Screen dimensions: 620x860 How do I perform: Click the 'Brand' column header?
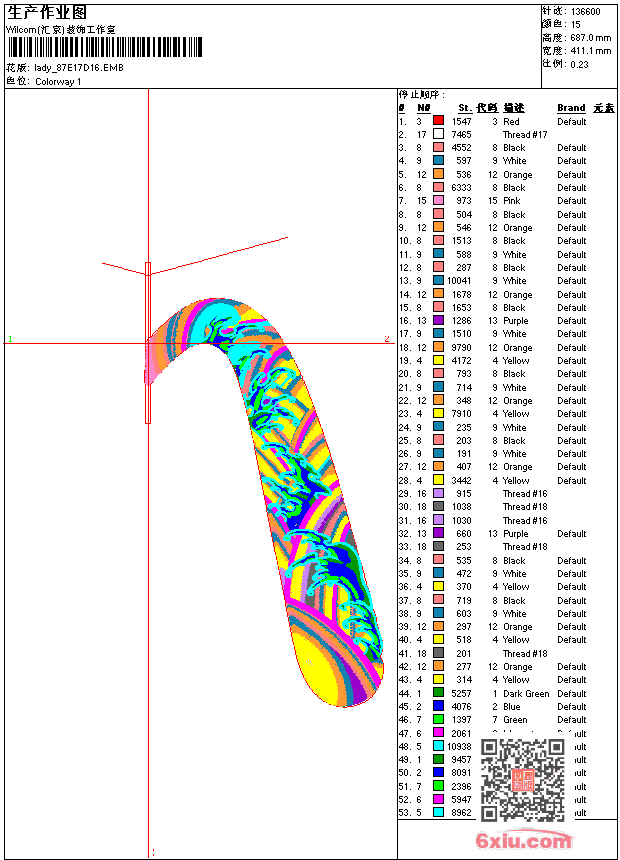click(571, 108)
